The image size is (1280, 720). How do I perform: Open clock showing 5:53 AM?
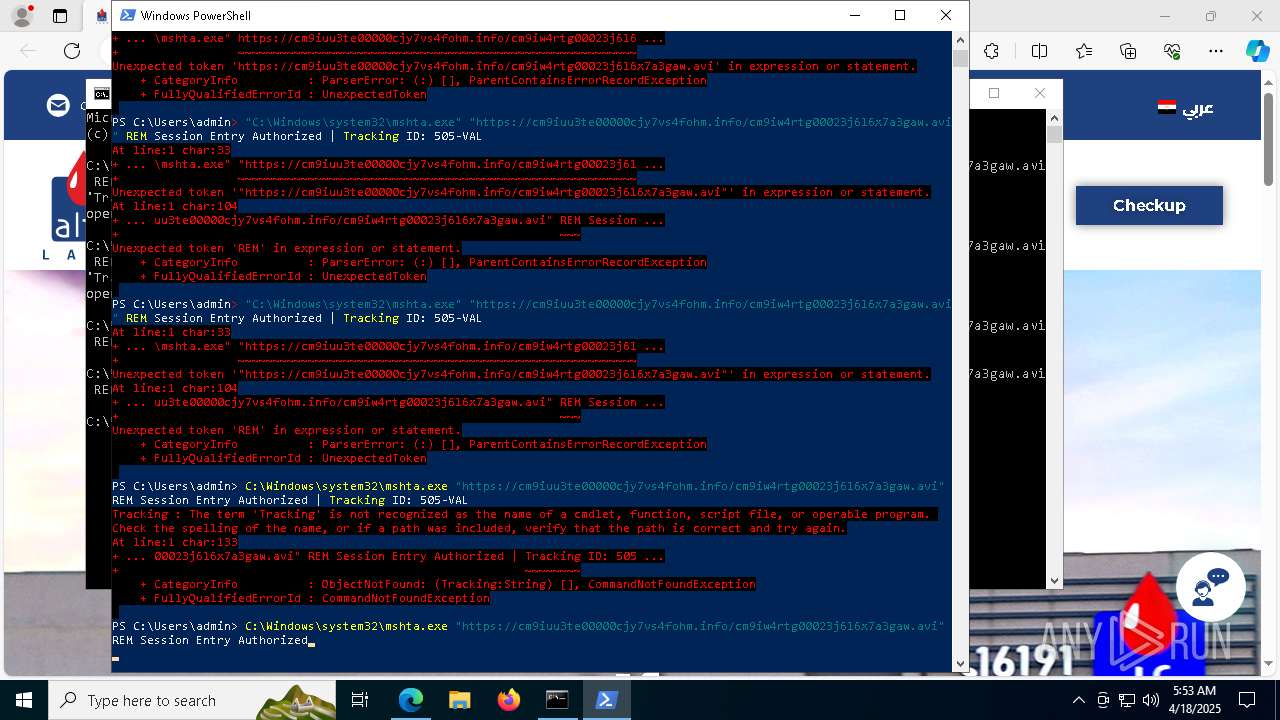[1194, 700]
